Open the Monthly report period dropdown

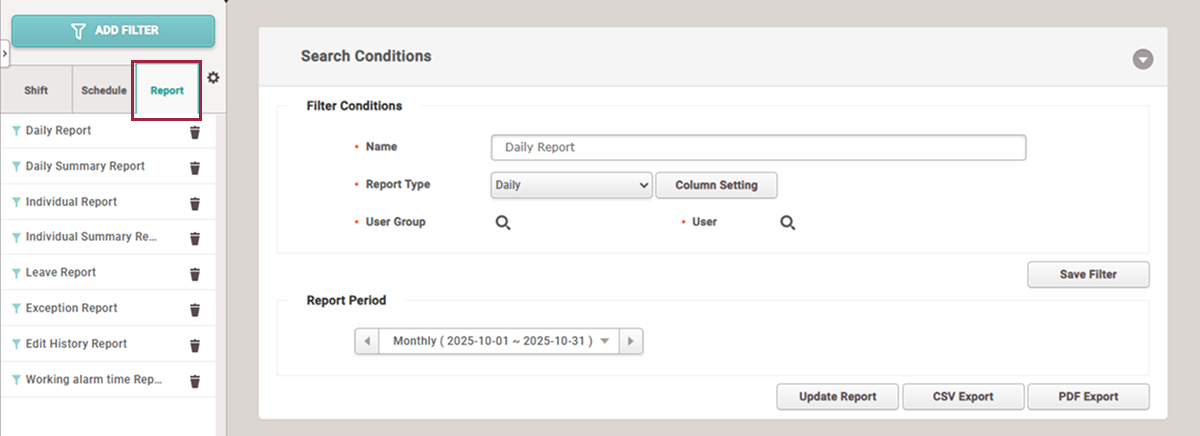[499, 341]
